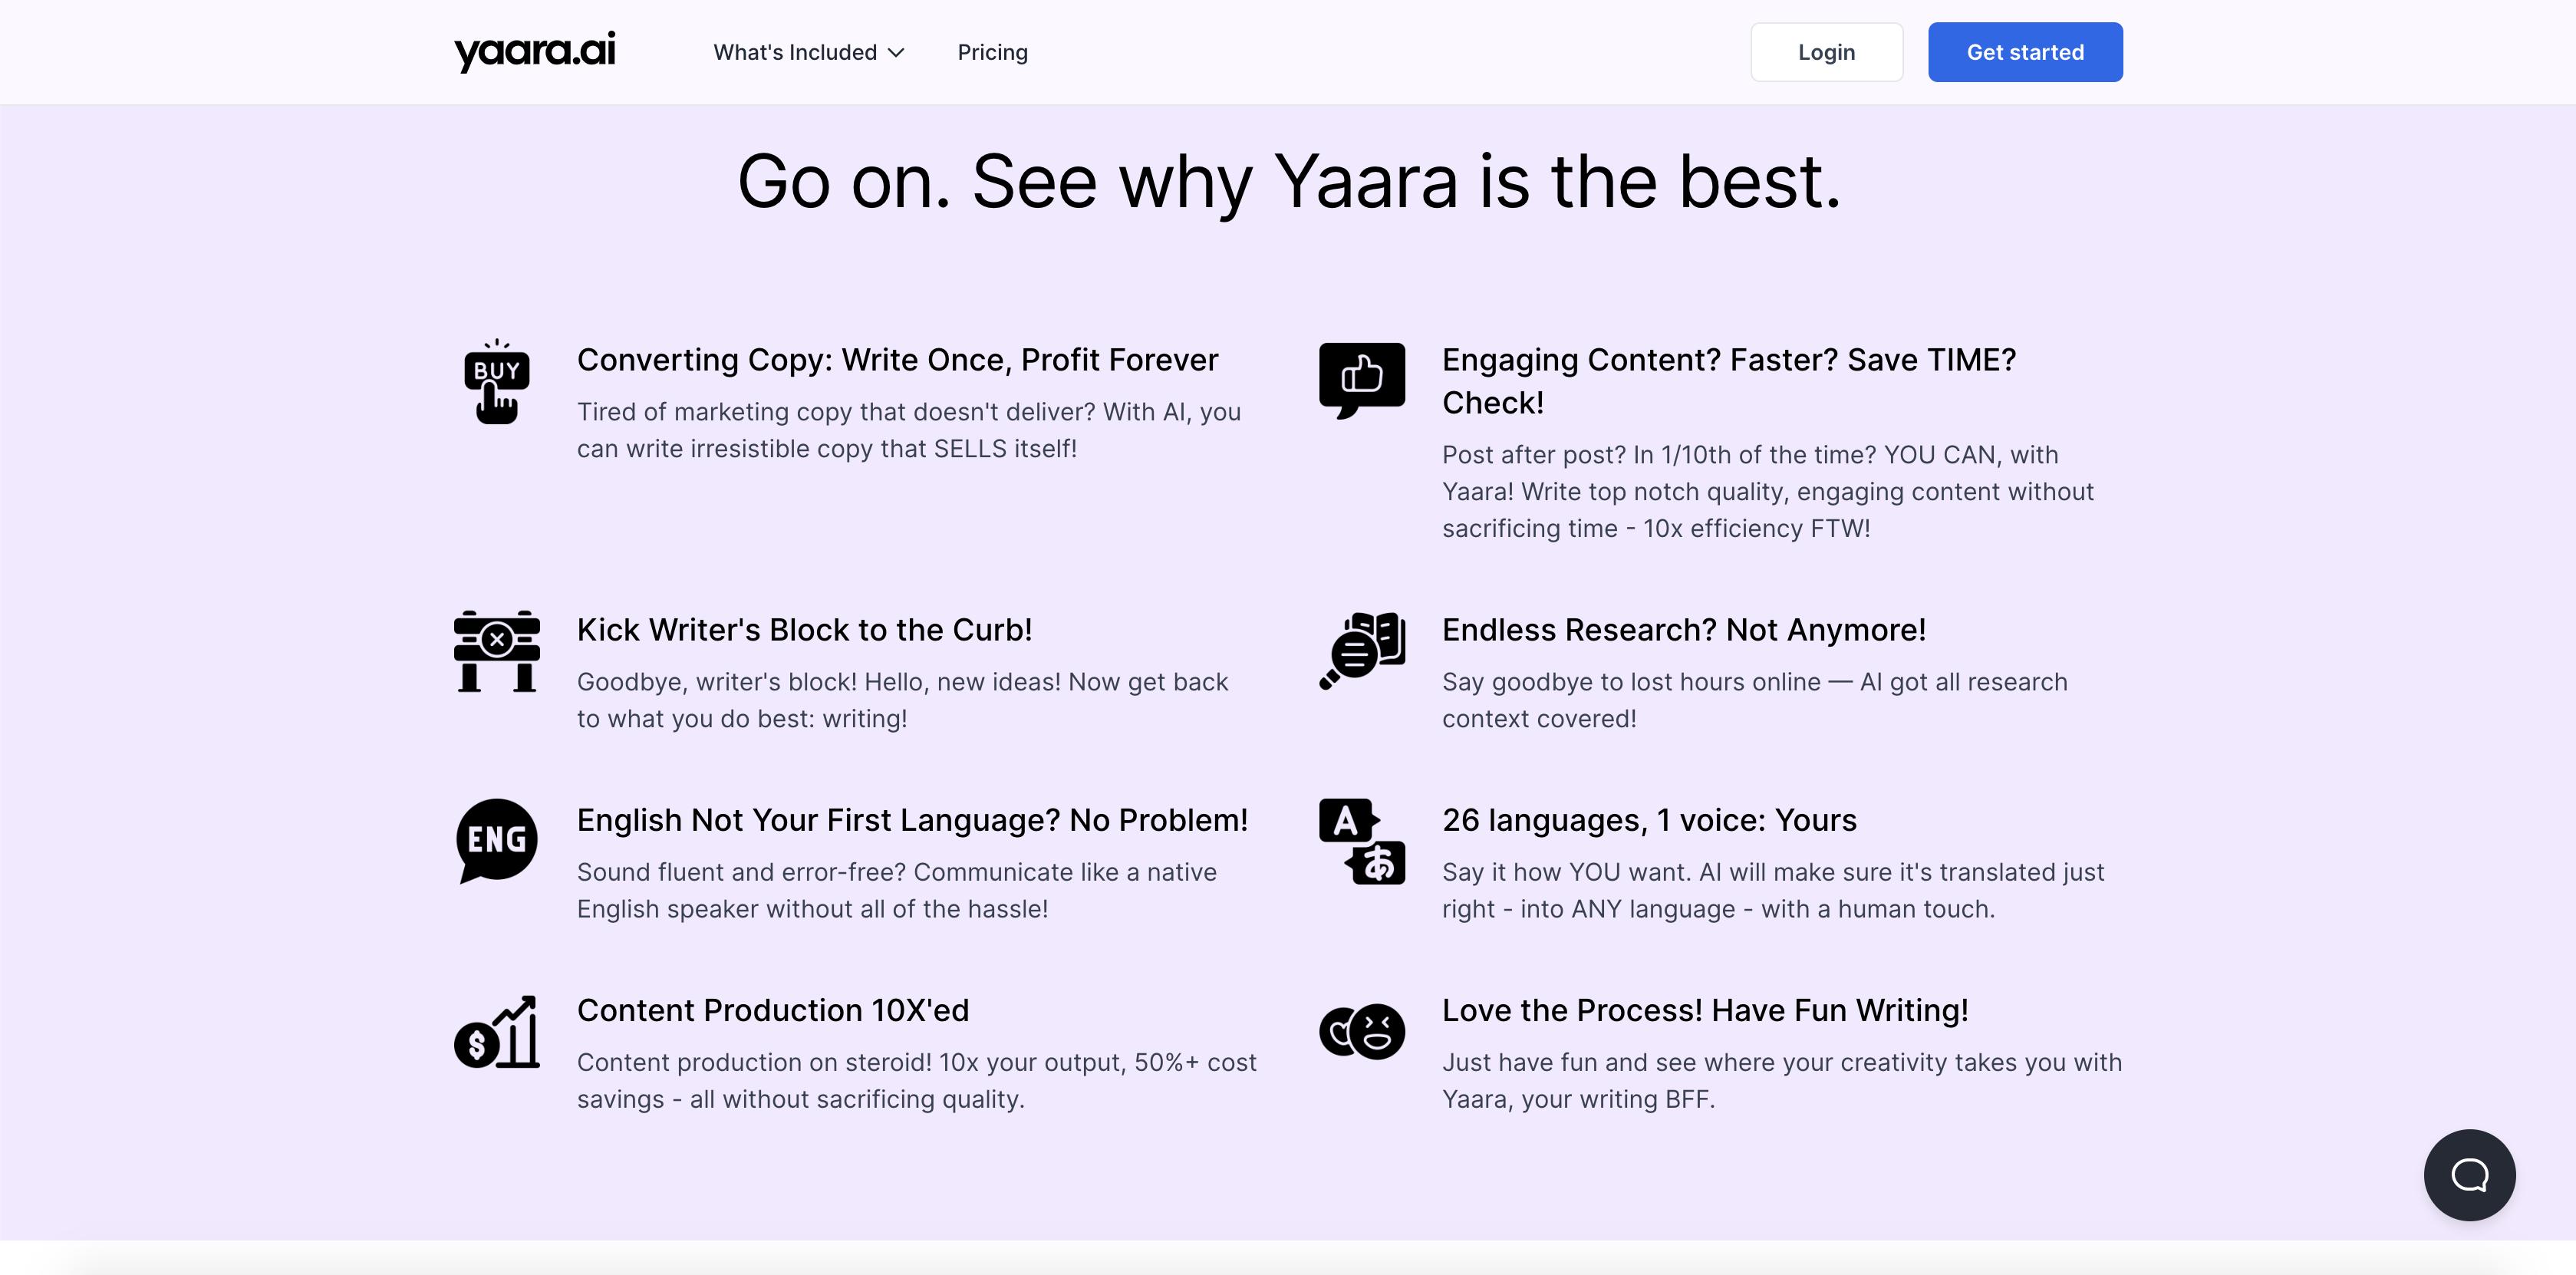Open the What's Included menu
The height and width of the screenshot is (1275, 2576).
coord(795,53)
